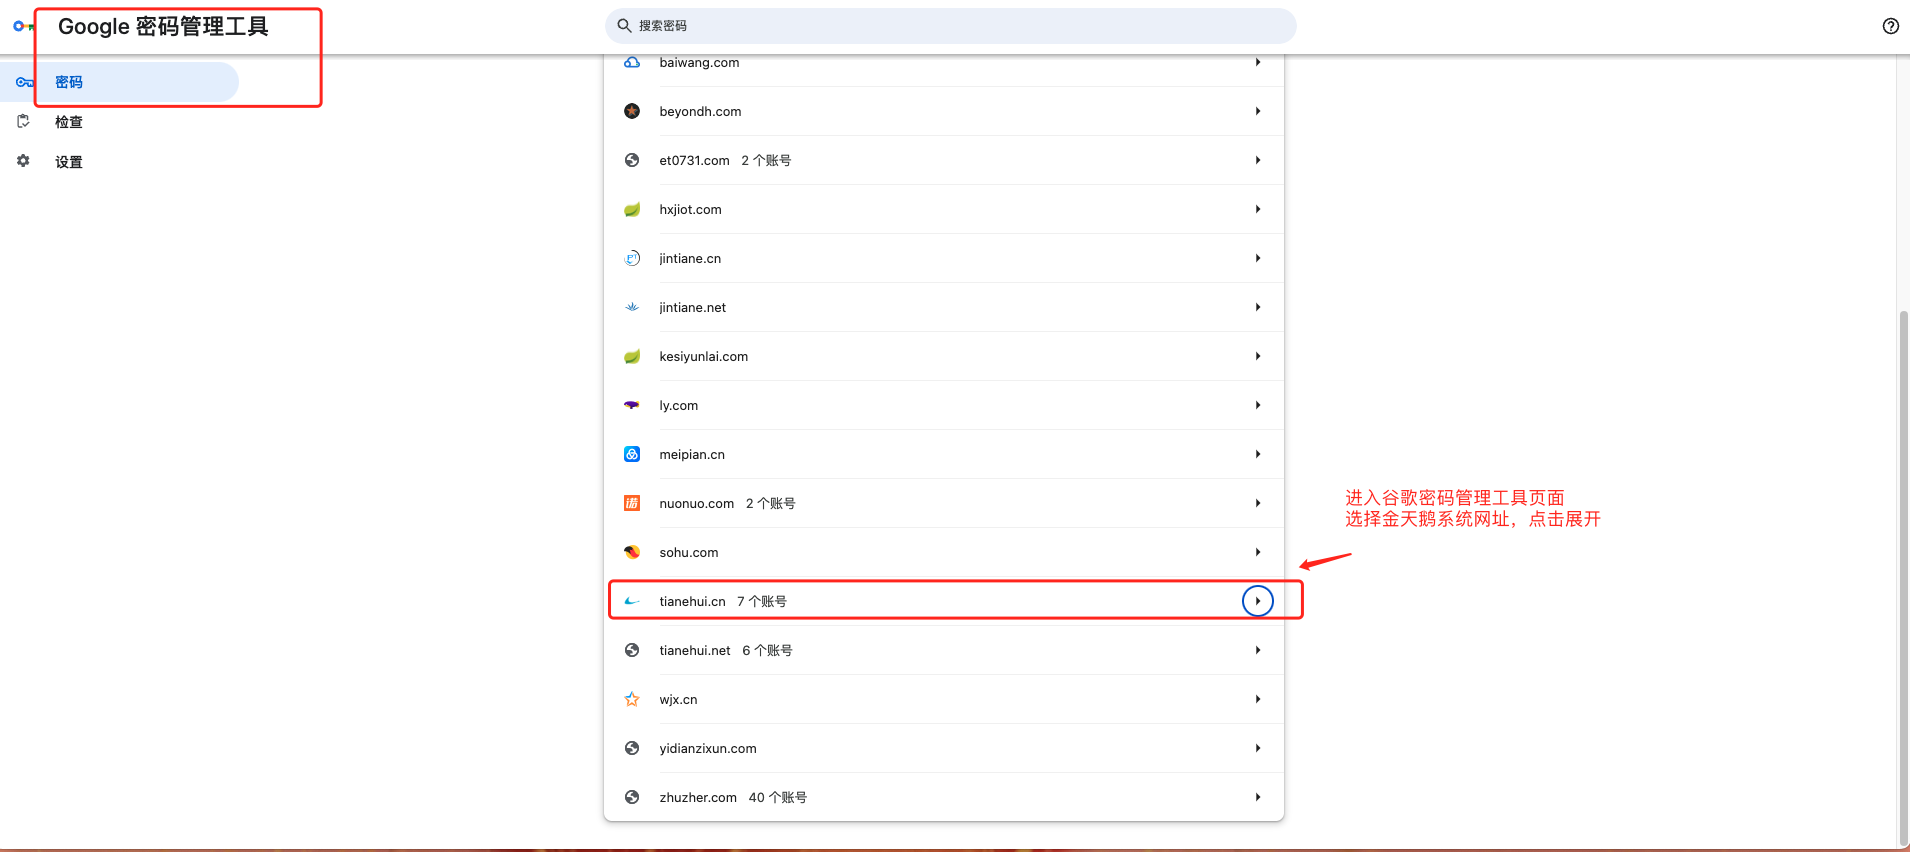Click the kesiyunlai.com leaf favicon
This screenshot has height=852, width=1910.
pyautogui.click(x=632, y=356)
